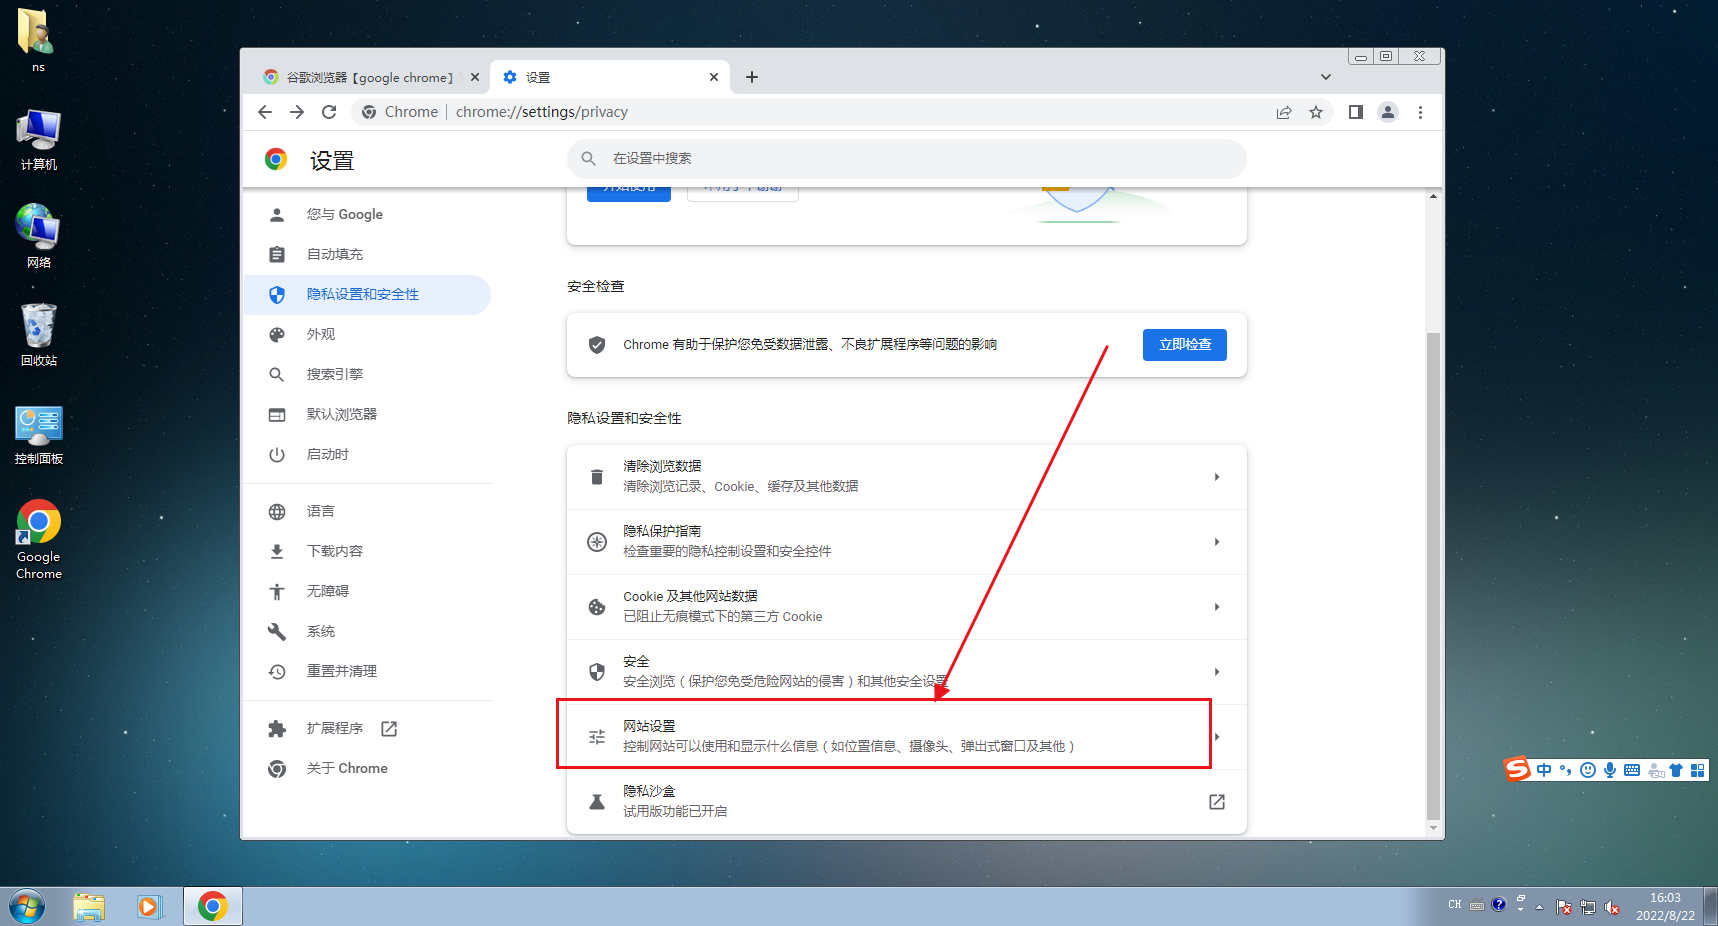1718x926 pixels.
Task: Click the Sogou skin shirt icon
Action: (x=1674, y=770)
